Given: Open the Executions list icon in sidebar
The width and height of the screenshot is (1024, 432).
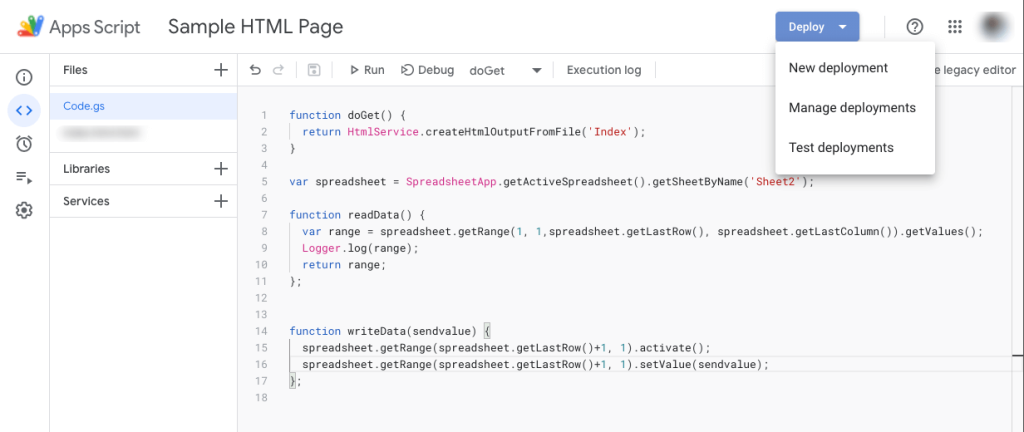Looking at the screenshot, I should 24,177.
